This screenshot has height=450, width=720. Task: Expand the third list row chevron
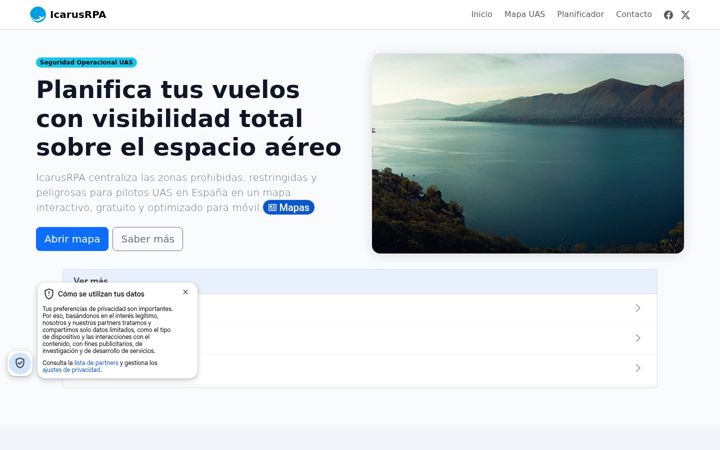click(638, 368)
